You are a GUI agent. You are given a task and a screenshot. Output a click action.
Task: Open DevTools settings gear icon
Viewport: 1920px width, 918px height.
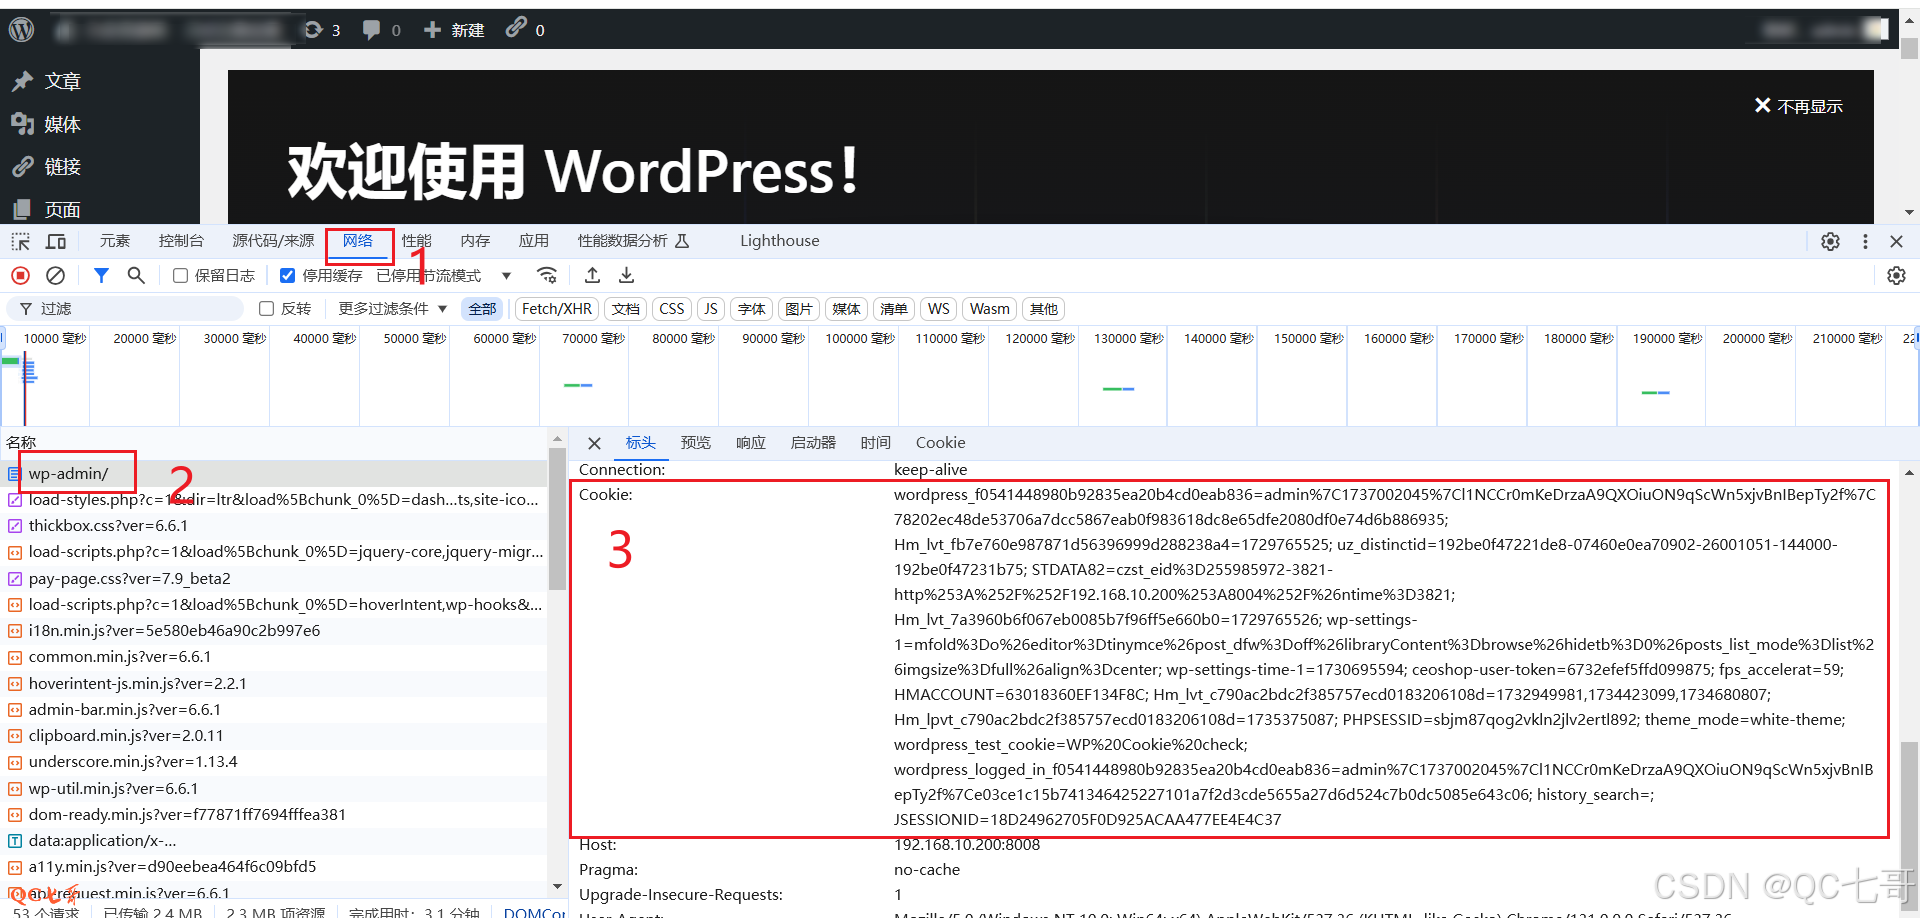click(1830, 241)
